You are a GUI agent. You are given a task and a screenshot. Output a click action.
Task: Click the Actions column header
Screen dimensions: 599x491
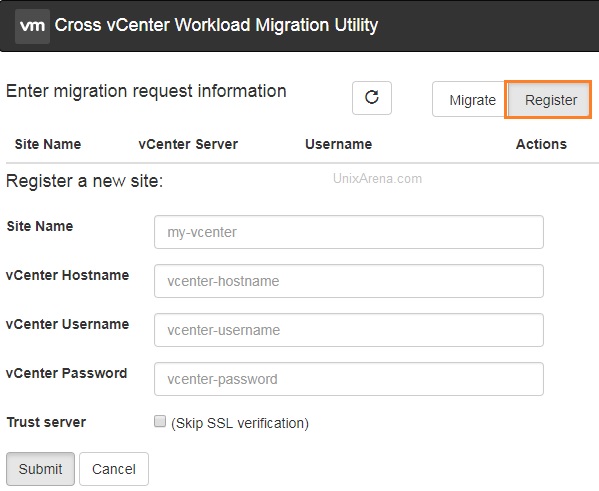point(541,144)
